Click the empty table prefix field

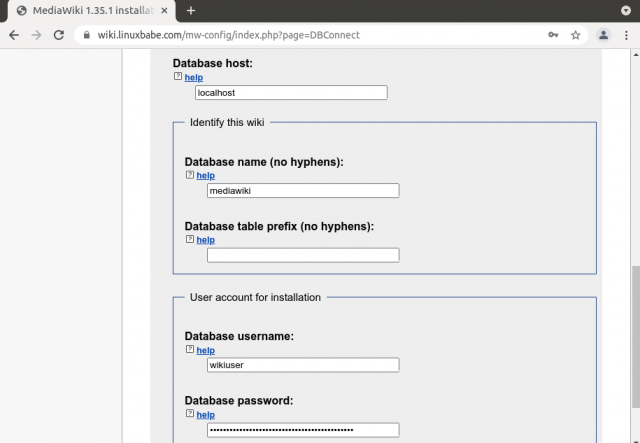(302, 255)
